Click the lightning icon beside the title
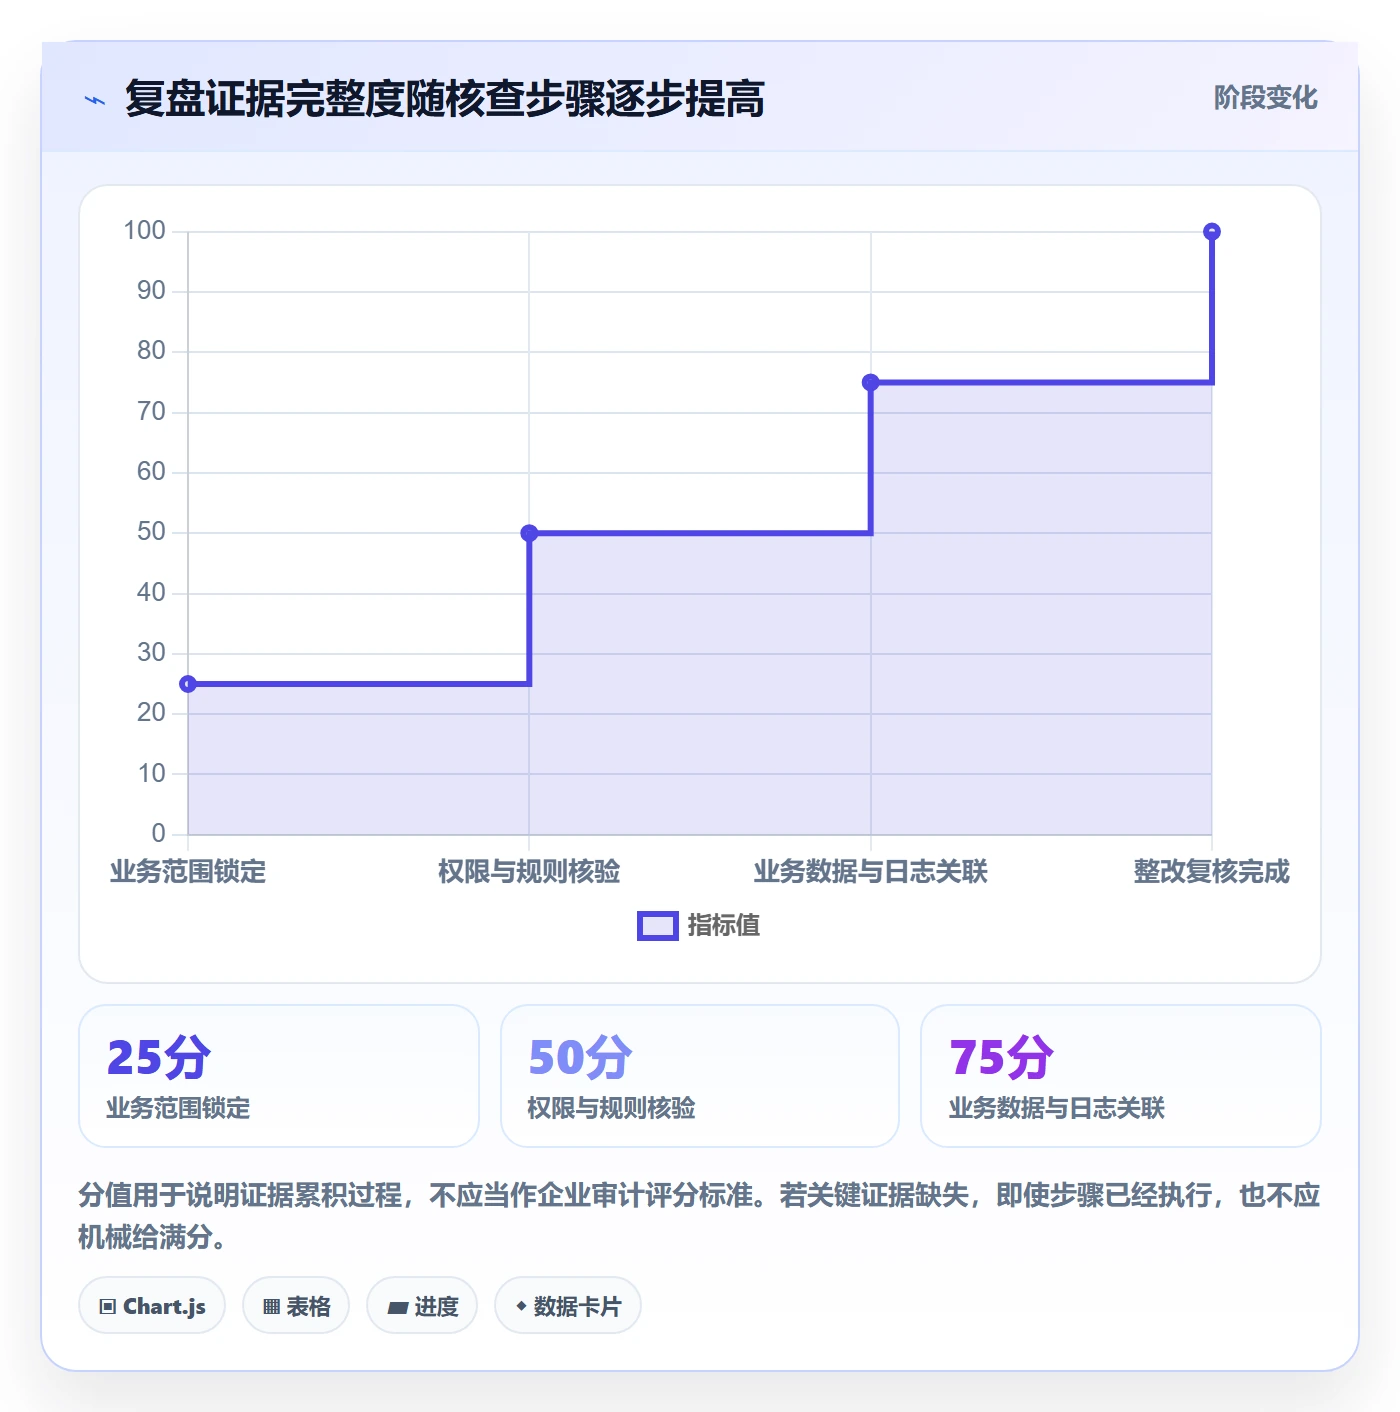The image size is (1400, 1412). click(x=95, y=100)
